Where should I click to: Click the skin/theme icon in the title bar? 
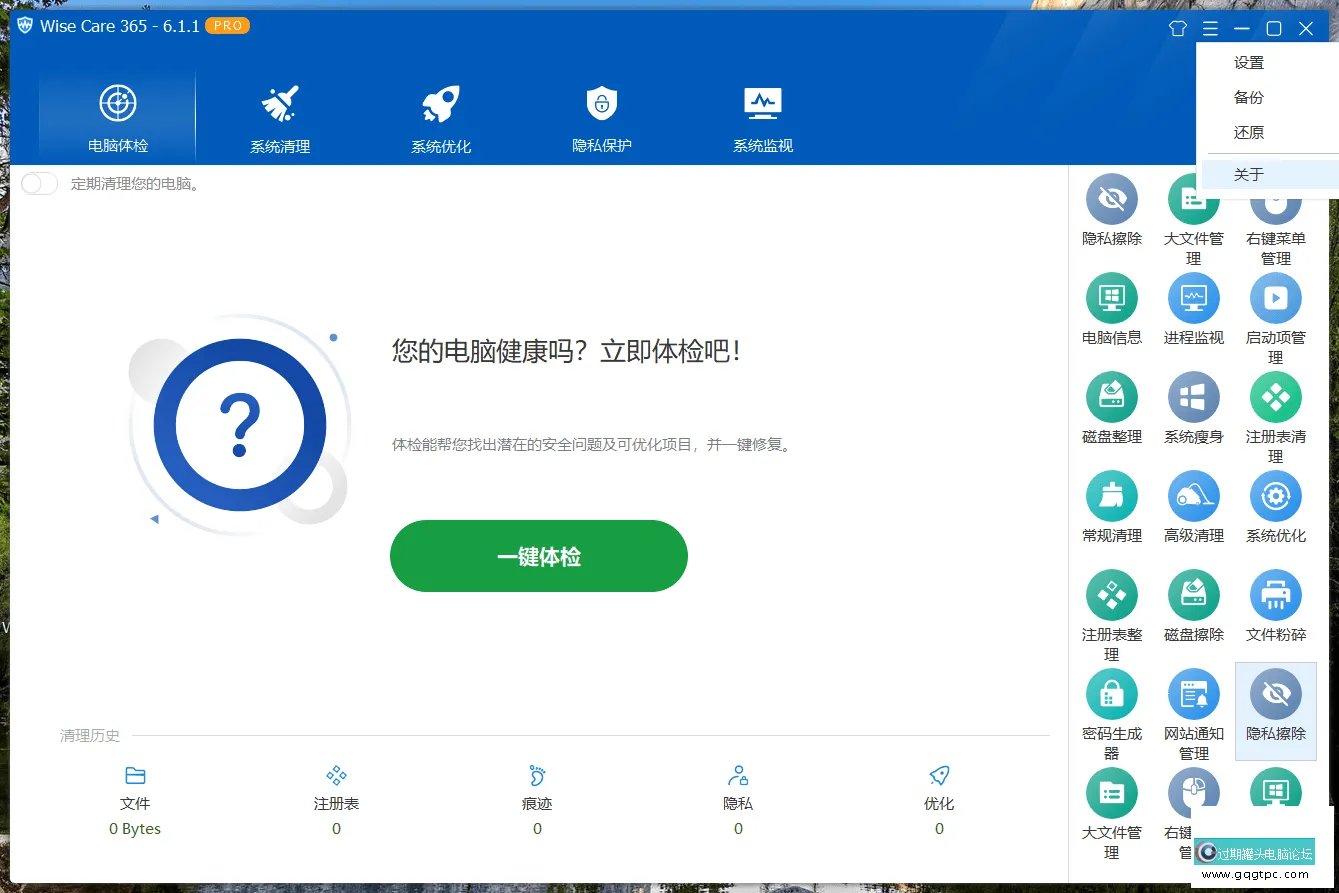(1177, 28)
